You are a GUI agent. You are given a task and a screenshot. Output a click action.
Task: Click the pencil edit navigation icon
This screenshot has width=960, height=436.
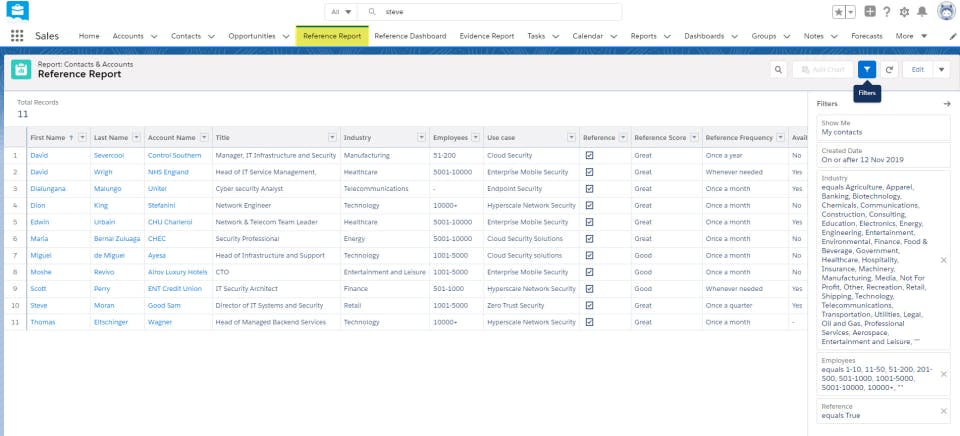click(x=953, y=36)
